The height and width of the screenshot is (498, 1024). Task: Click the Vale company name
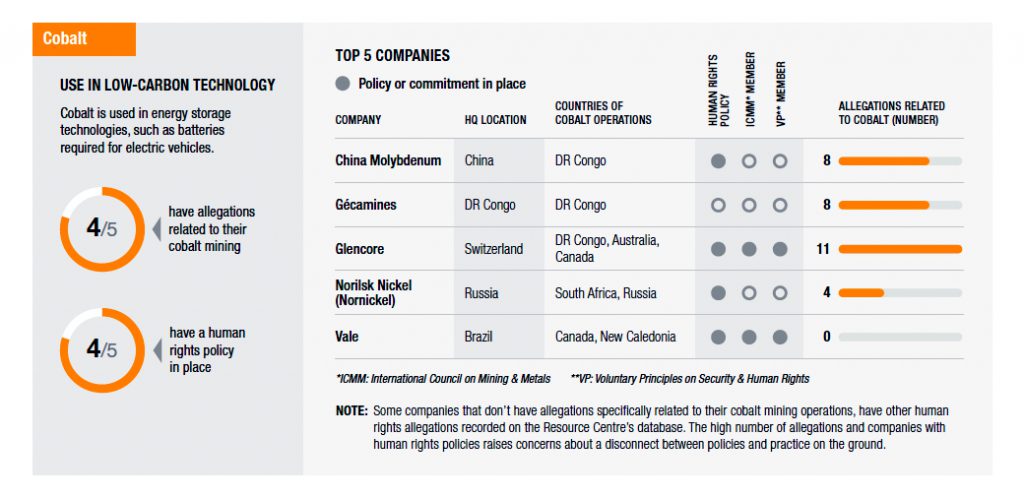[x=347, y=337]
